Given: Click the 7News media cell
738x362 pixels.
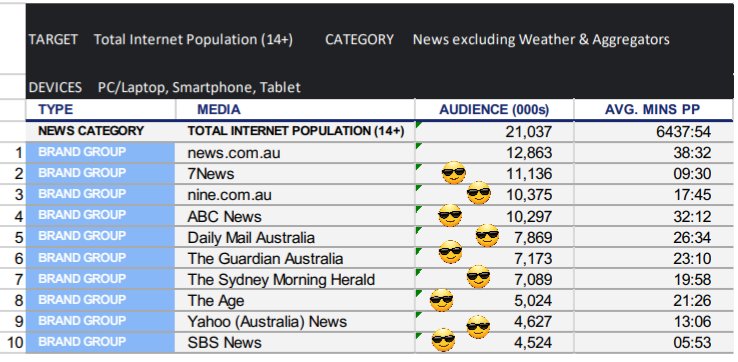Looking at the screenshot, I should (295, 174).
